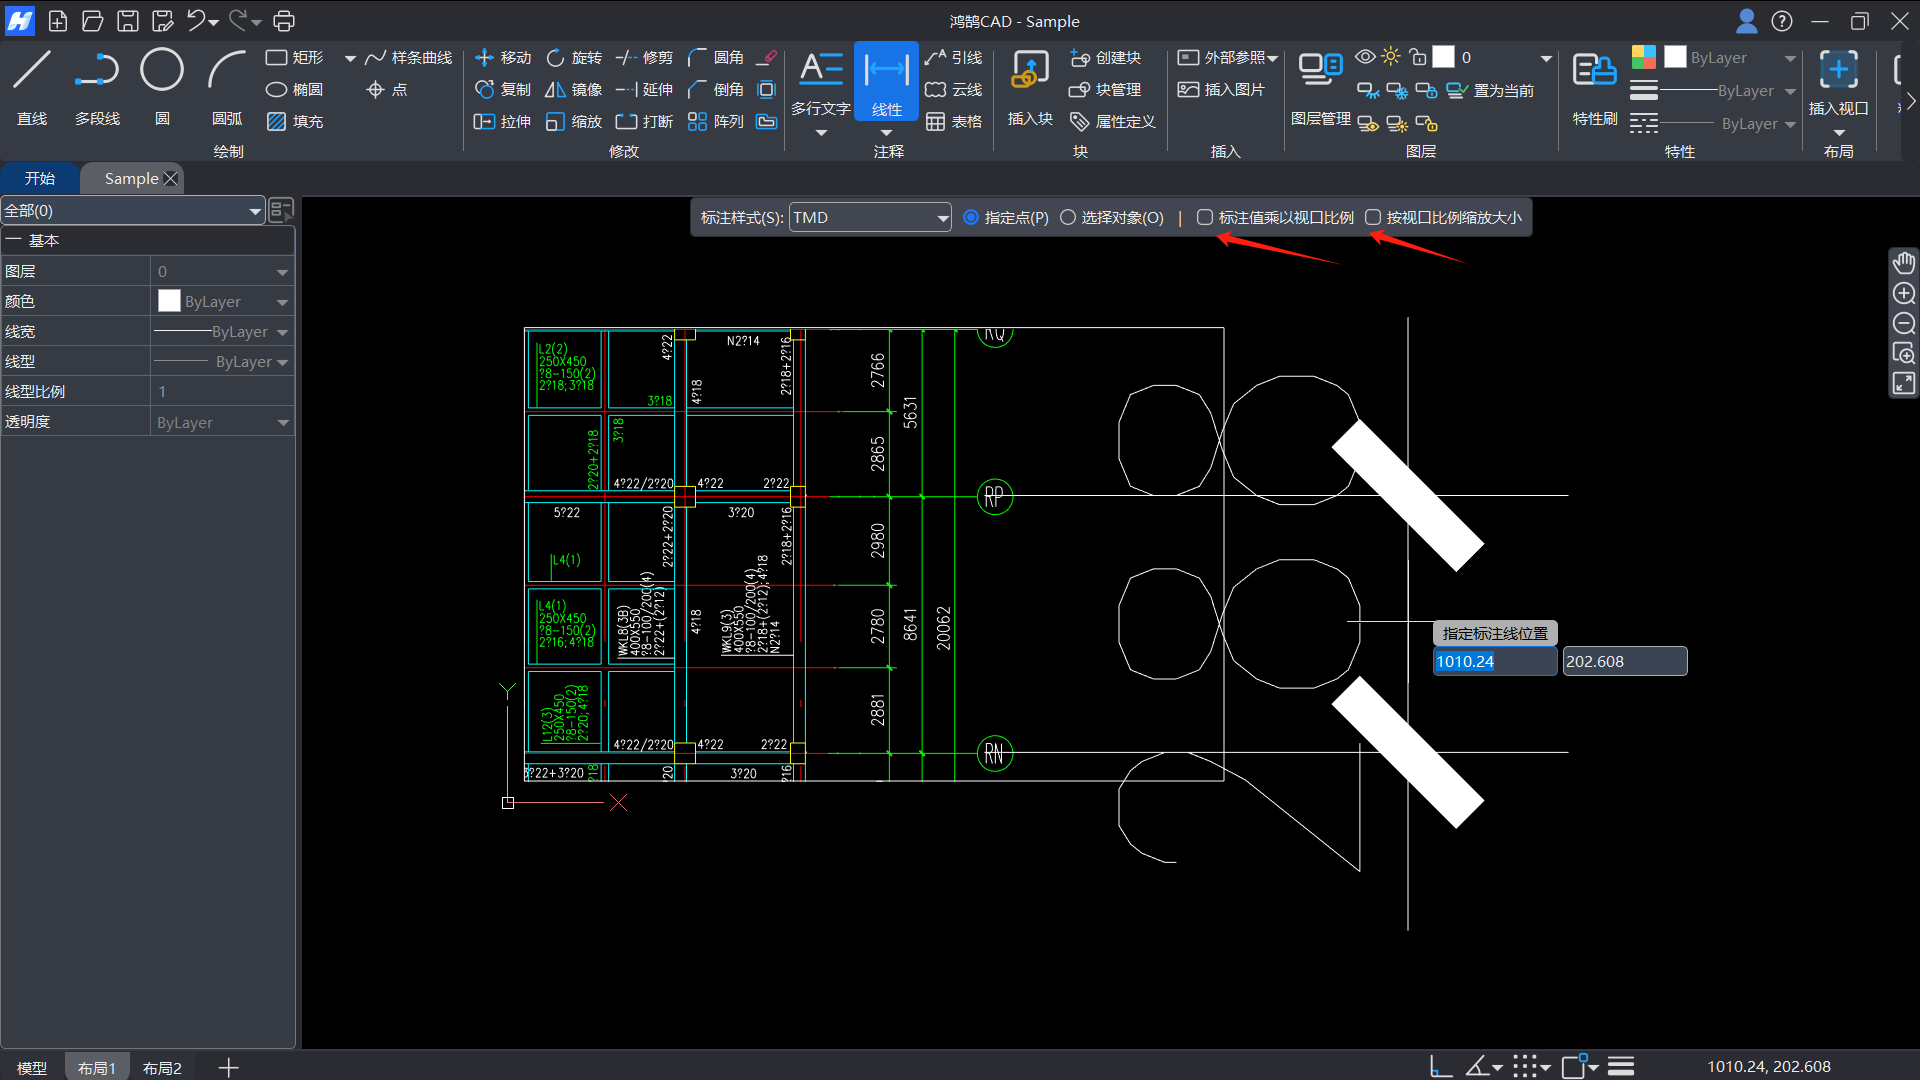
Task: Switch to the 布局2 layout tab
Action: [162, 1068]
